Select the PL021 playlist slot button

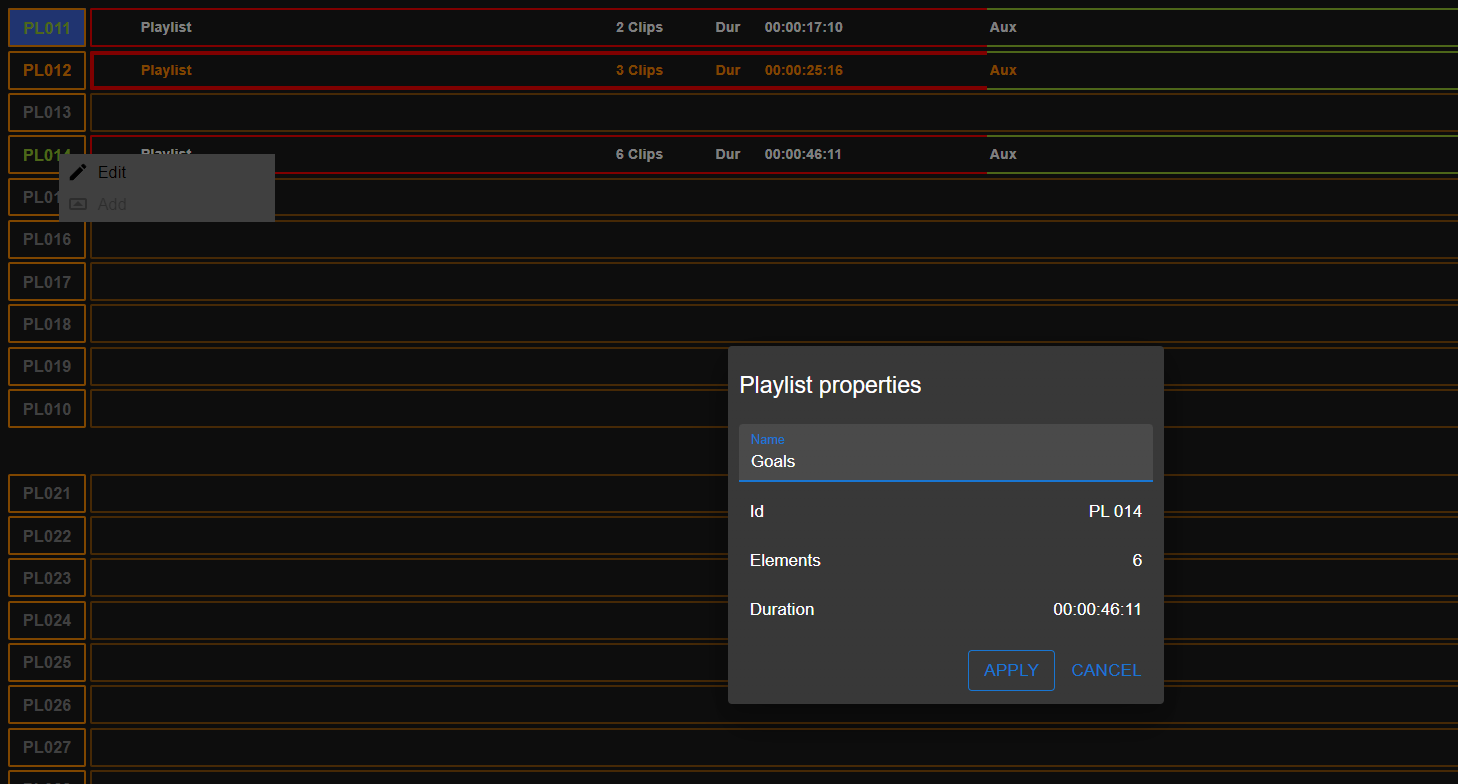(x=47, y=493)
